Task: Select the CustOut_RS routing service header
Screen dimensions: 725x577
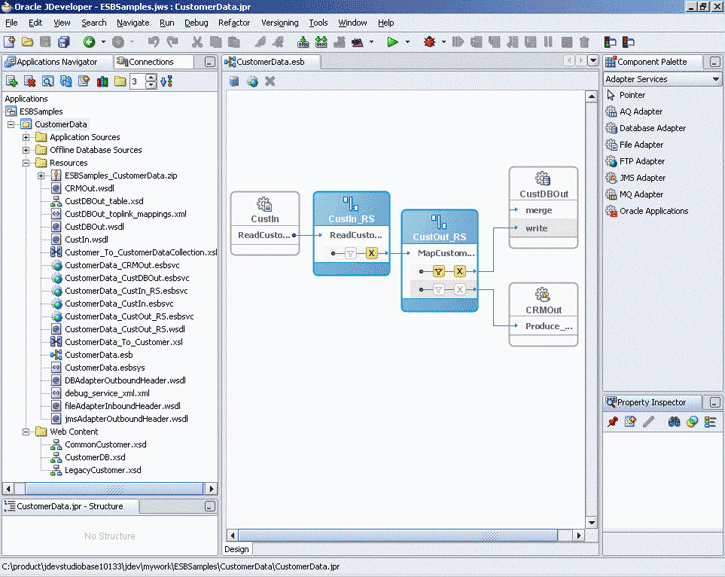Action: (439, 227)
